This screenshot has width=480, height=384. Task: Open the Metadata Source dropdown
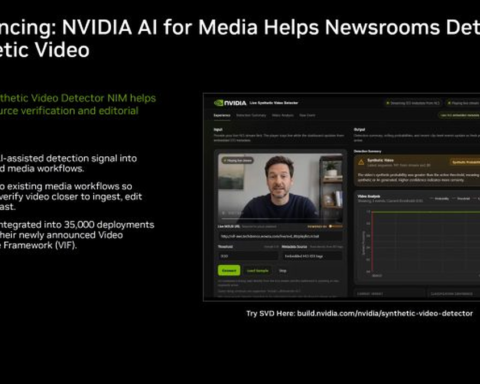point(312,256)
